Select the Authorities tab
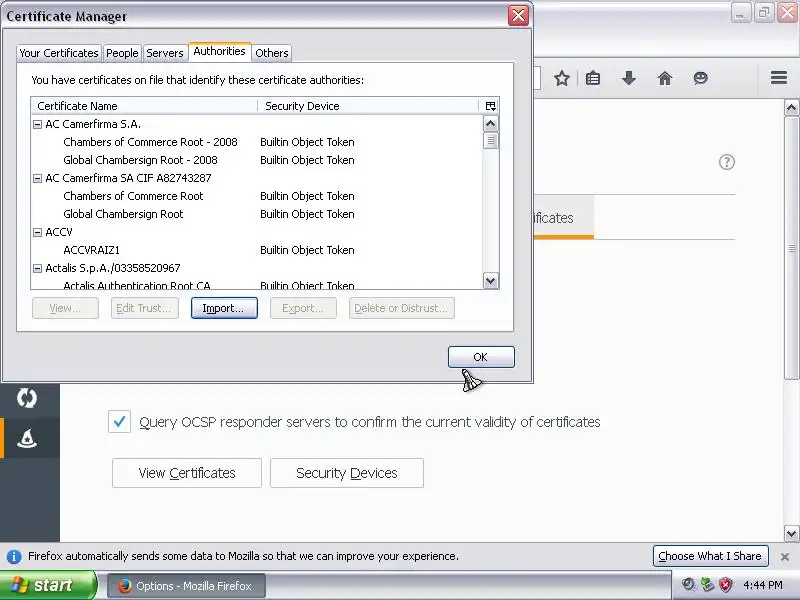This screenshot has height=600, width=800. click(219, 52)
